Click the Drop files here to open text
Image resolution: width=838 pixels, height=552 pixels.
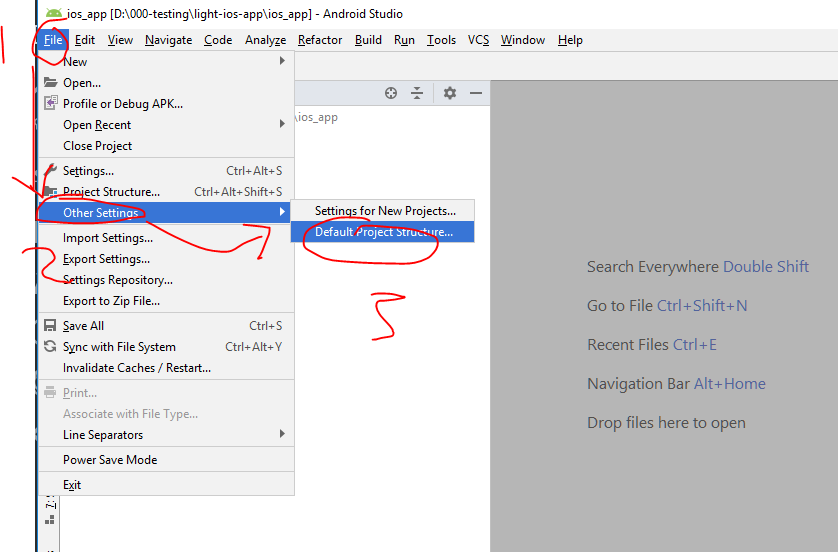point(666,423)
